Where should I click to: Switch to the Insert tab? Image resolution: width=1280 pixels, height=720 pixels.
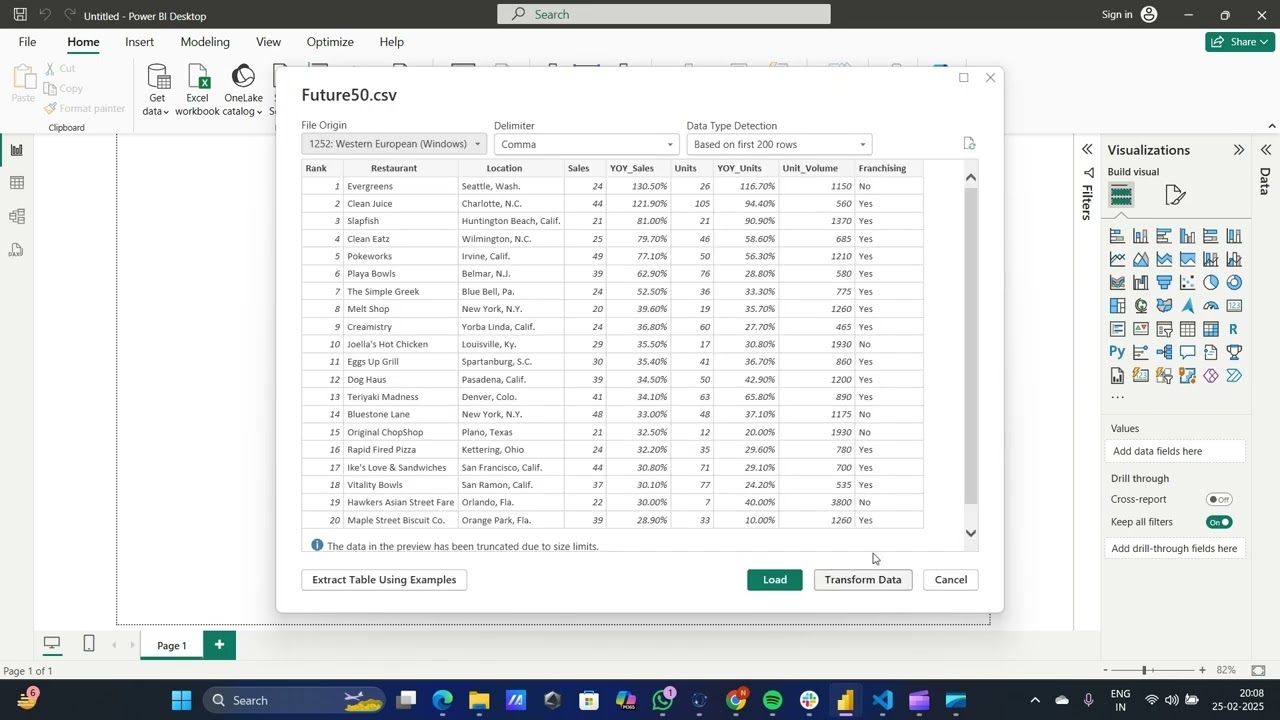click(140, 42)
